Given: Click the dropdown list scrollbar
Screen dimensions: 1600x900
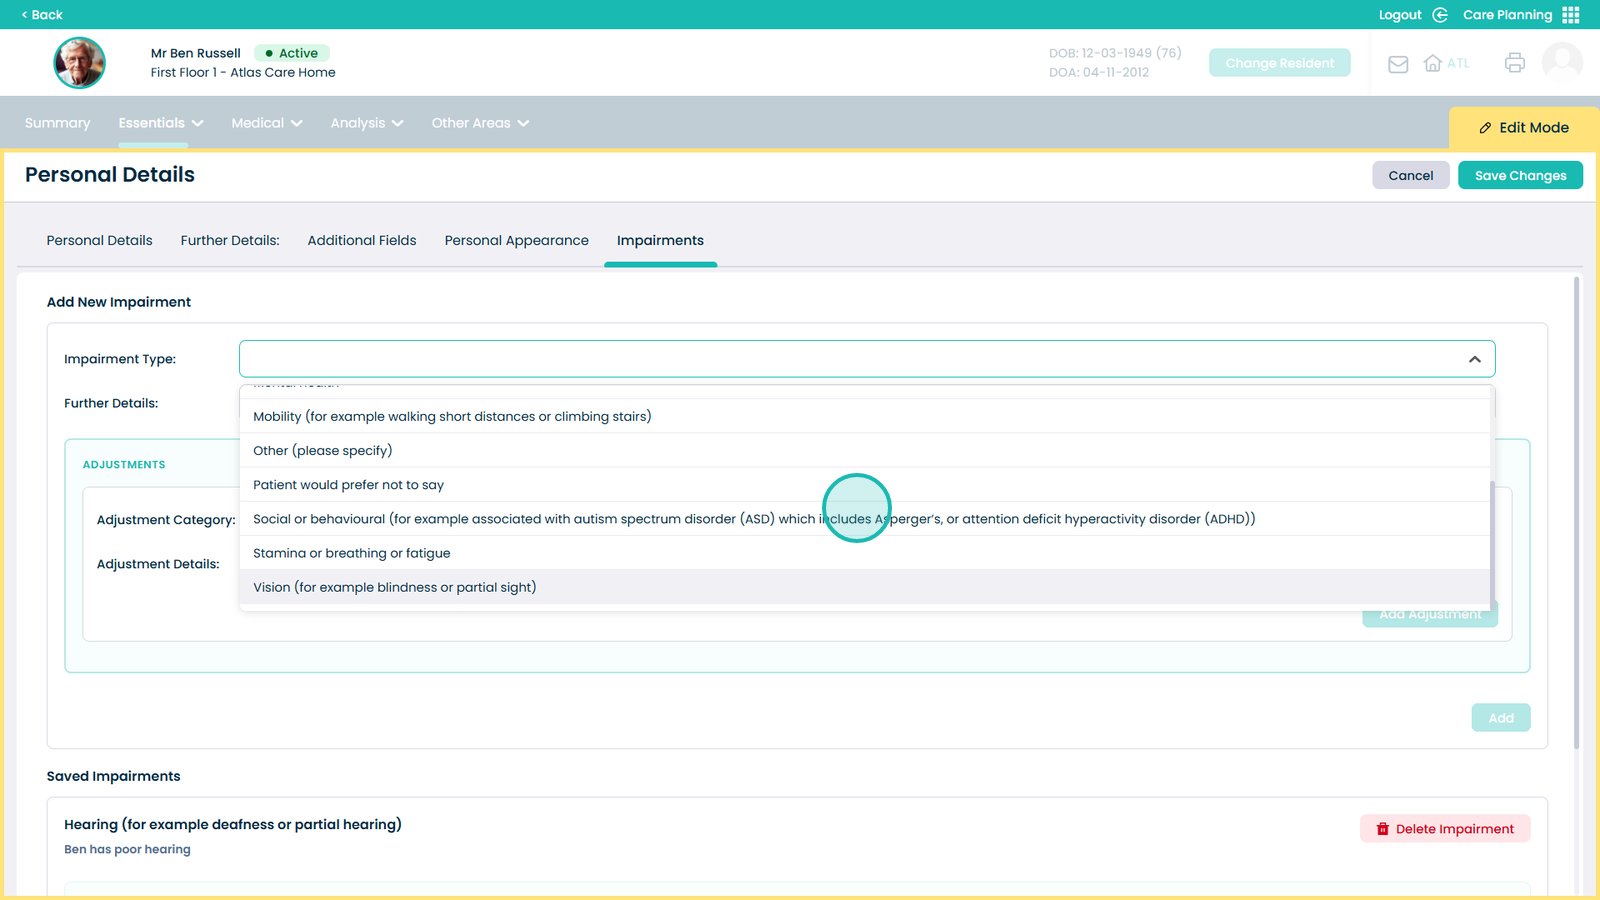Looking at the screenshot, I should (1492, 540).
